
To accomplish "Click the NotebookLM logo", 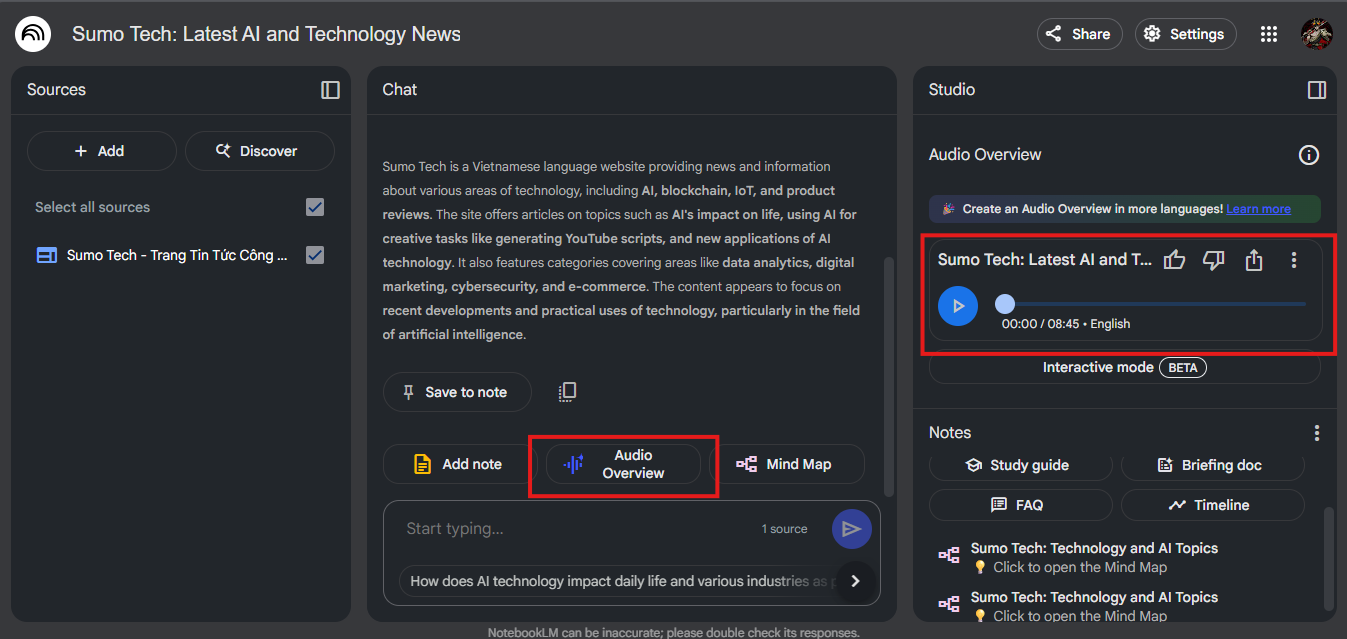I will (x=33, y=34).
